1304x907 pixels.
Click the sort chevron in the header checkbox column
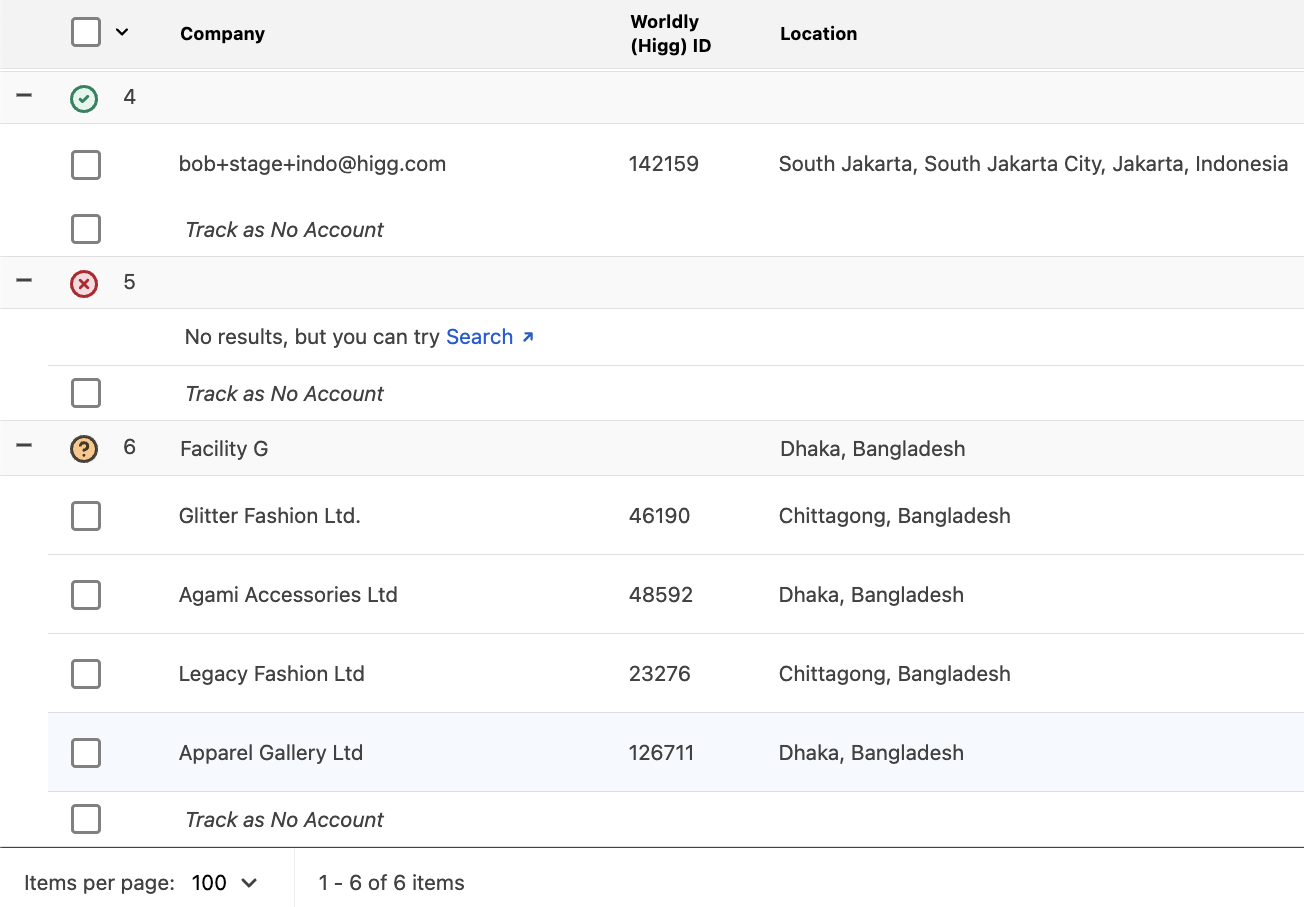[122, 32]
